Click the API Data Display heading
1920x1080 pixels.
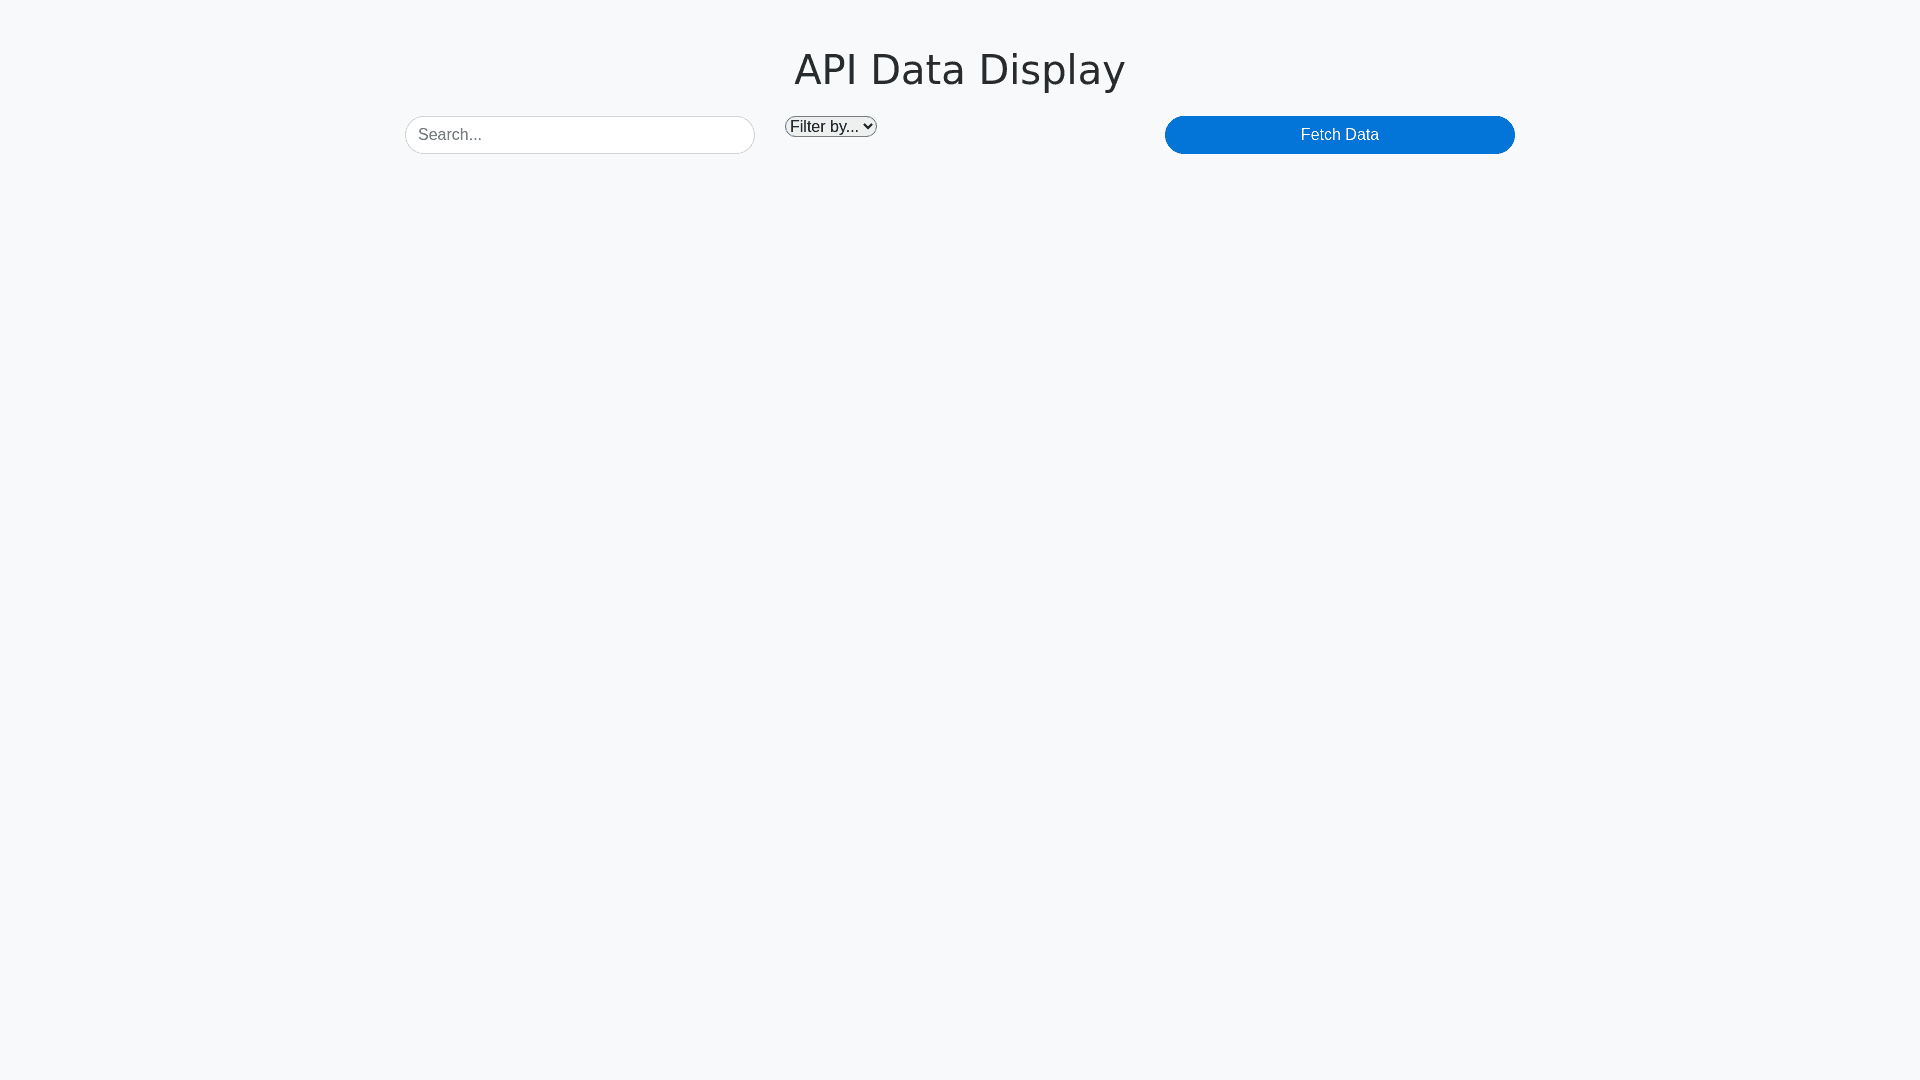[x=959, y=70]
